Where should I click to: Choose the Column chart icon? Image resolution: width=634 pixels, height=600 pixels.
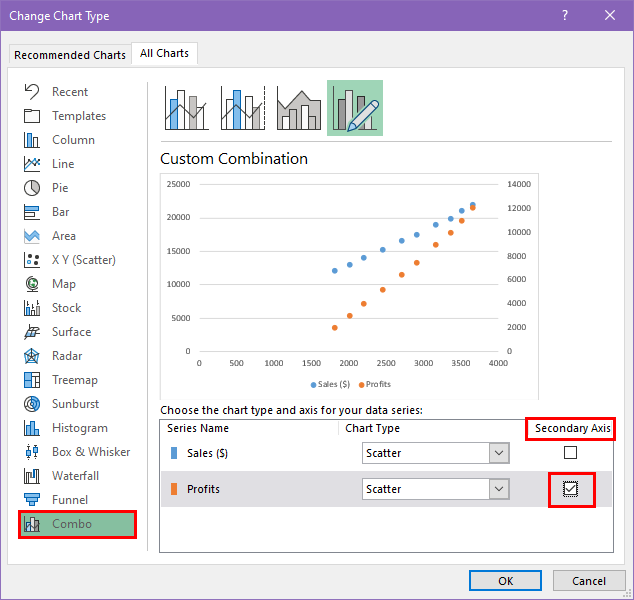32,140
